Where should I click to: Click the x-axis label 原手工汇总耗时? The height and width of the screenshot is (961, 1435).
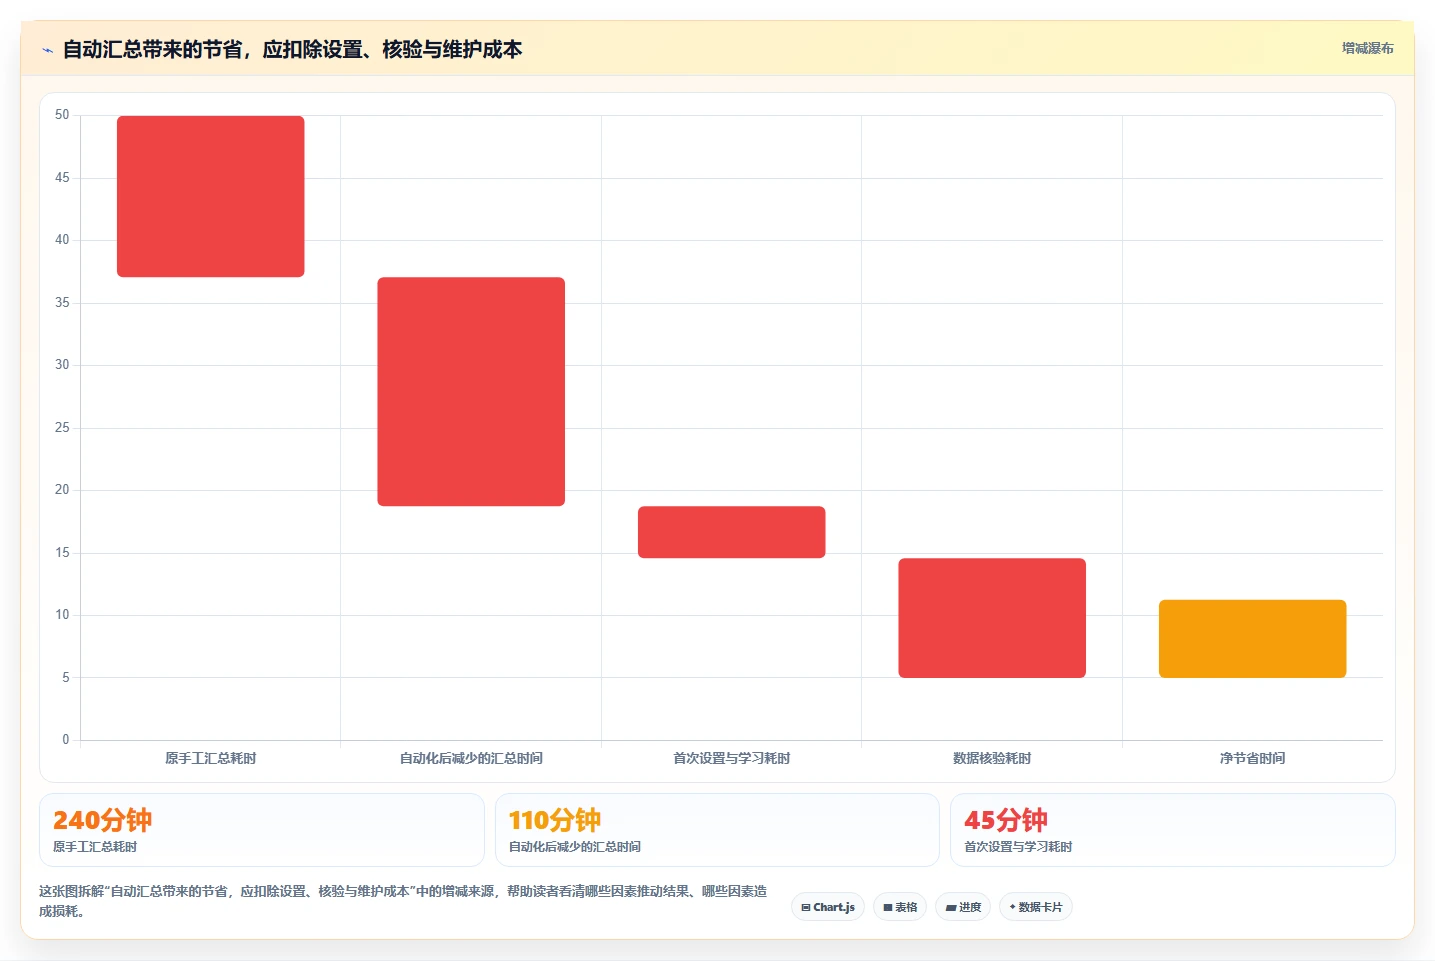(x=211, y=758)
